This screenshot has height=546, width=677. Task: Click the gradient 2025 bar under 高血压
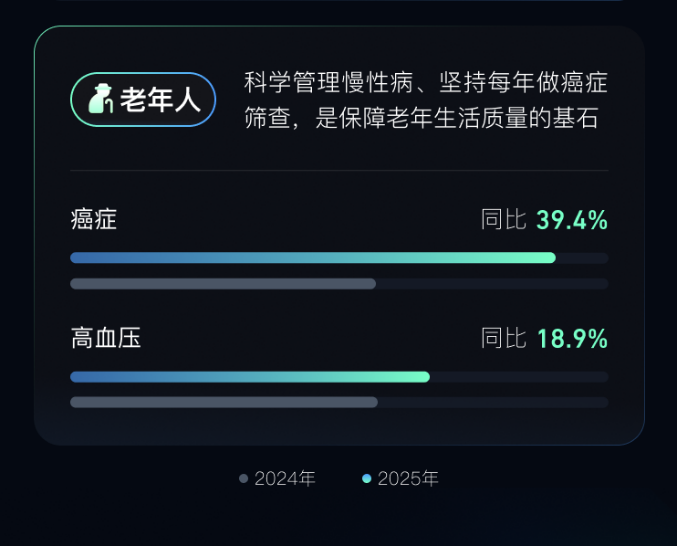(250, 377)
